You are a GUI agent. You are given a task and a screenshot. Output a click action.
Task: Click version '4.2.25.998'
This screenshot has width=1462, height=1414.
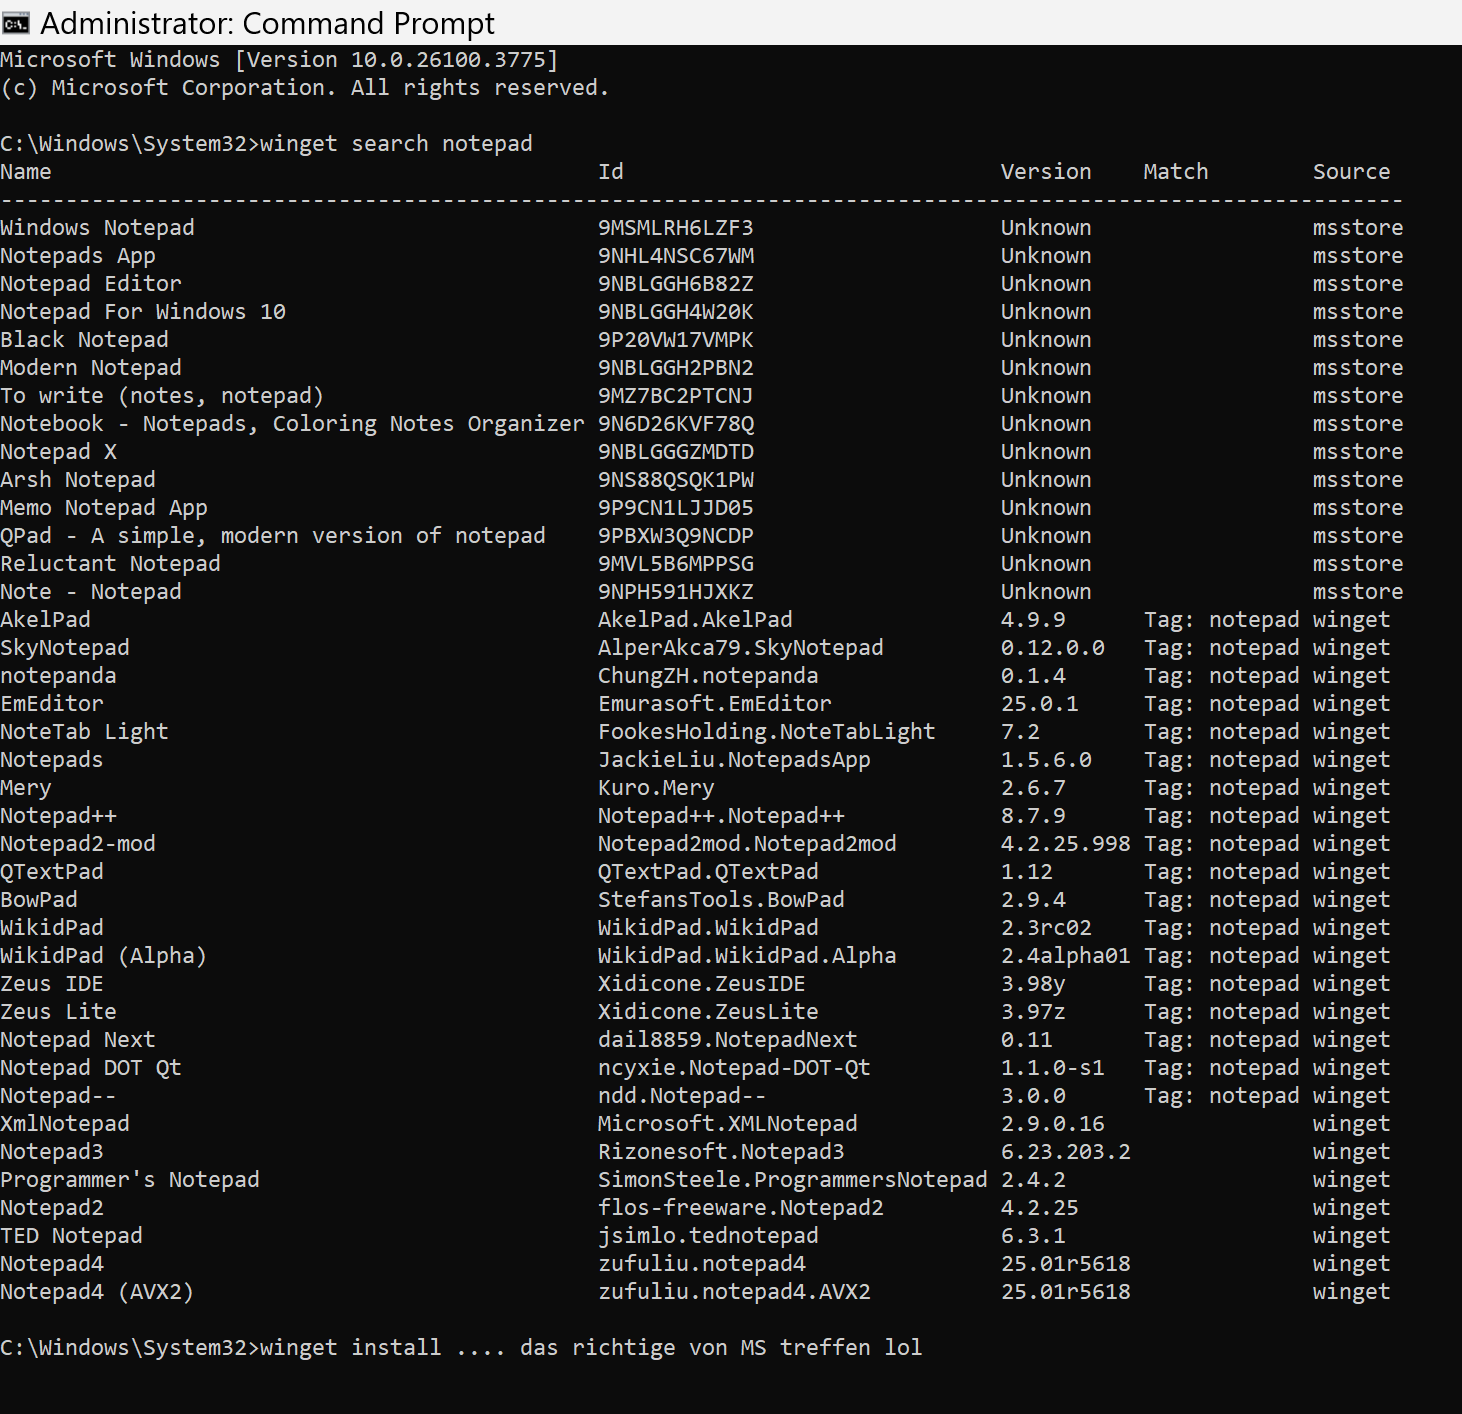pyautogui.click(x=1066, y=844)
